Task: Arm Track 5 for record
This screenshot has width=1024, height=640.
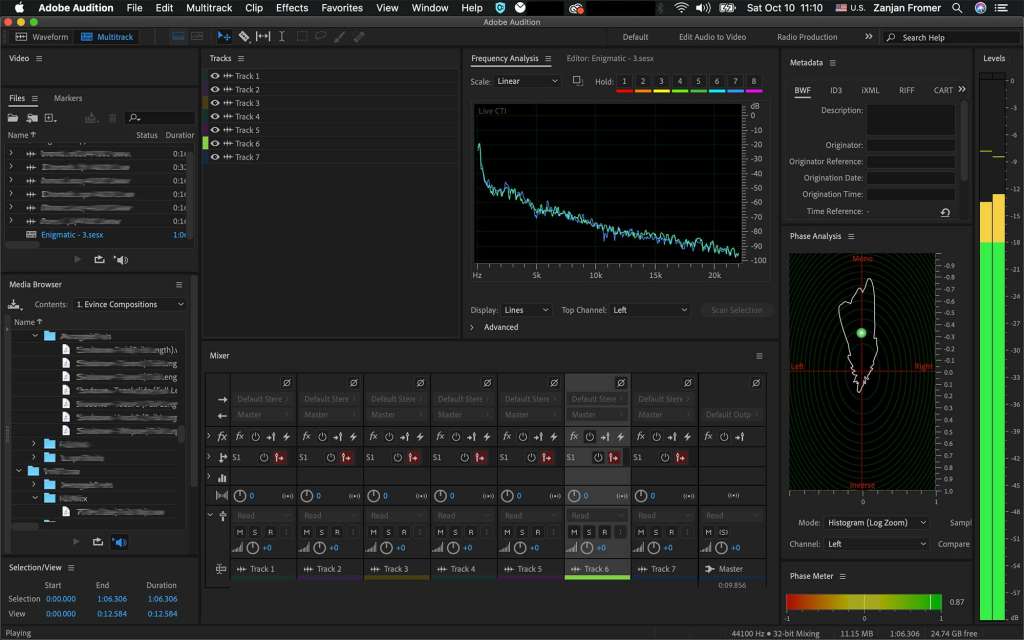Action: pos(537,532)
